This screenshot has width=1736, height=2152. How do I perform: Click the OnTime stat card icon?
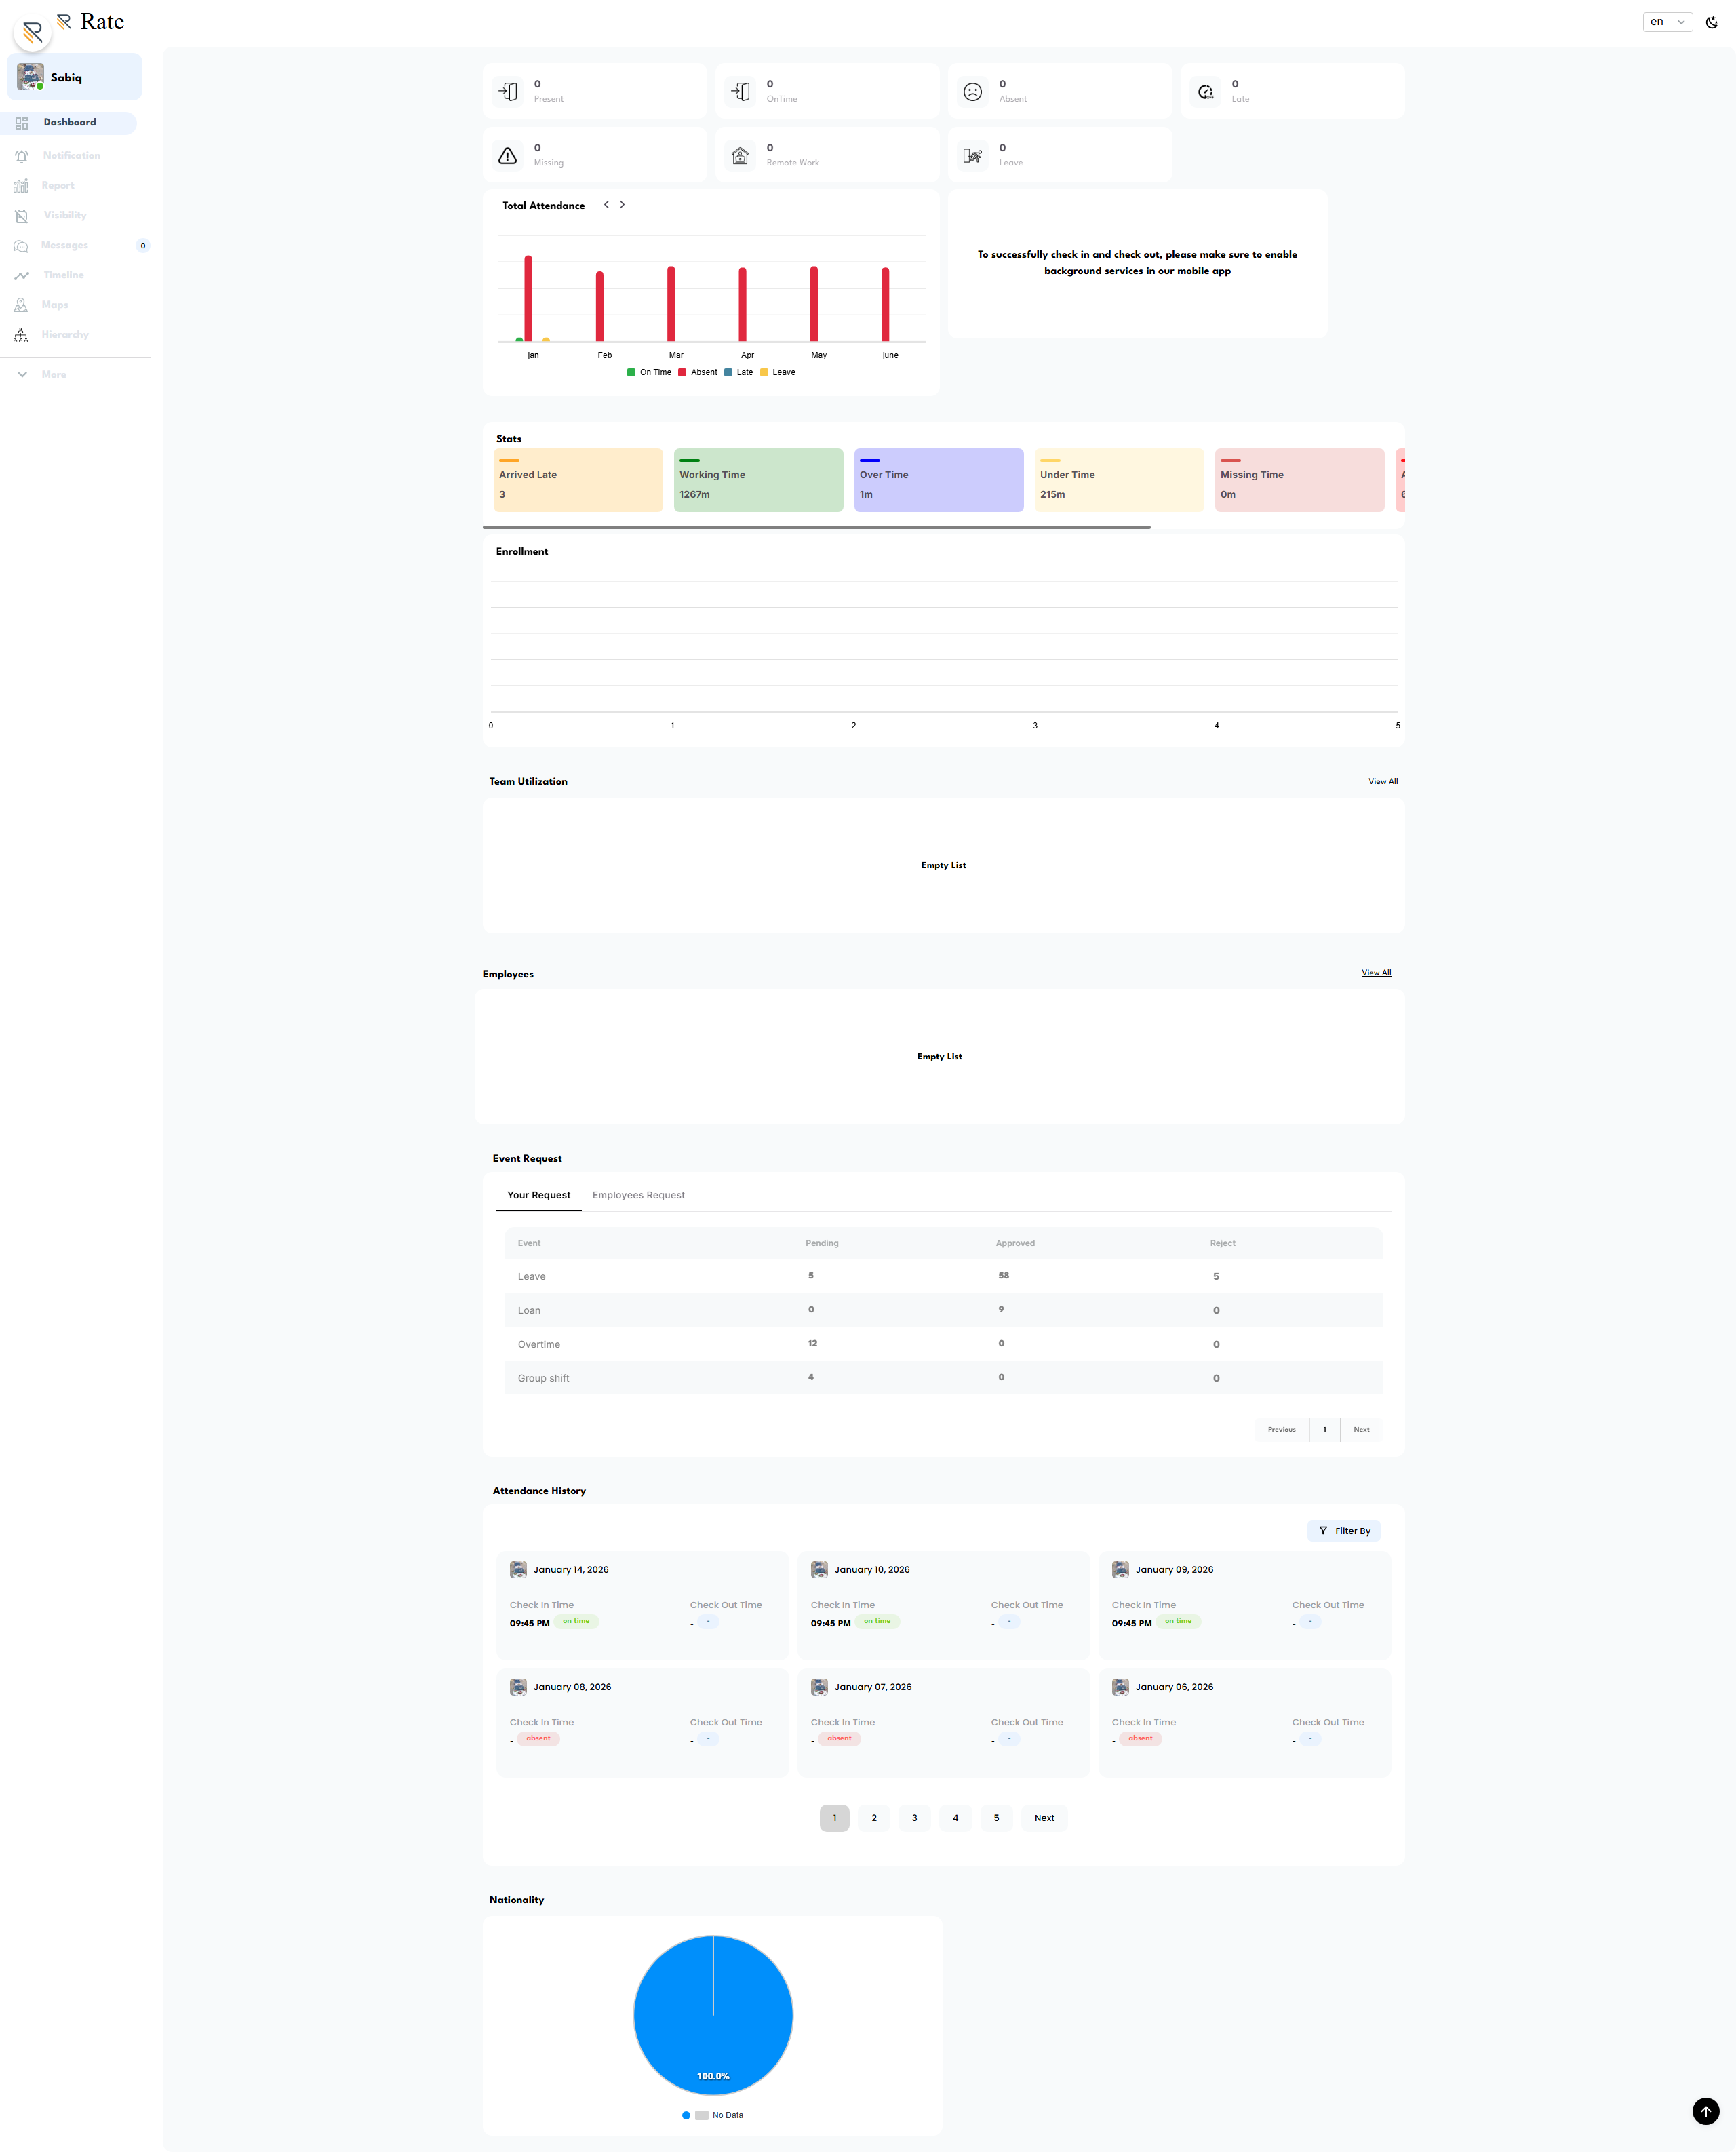click(741, 92)
